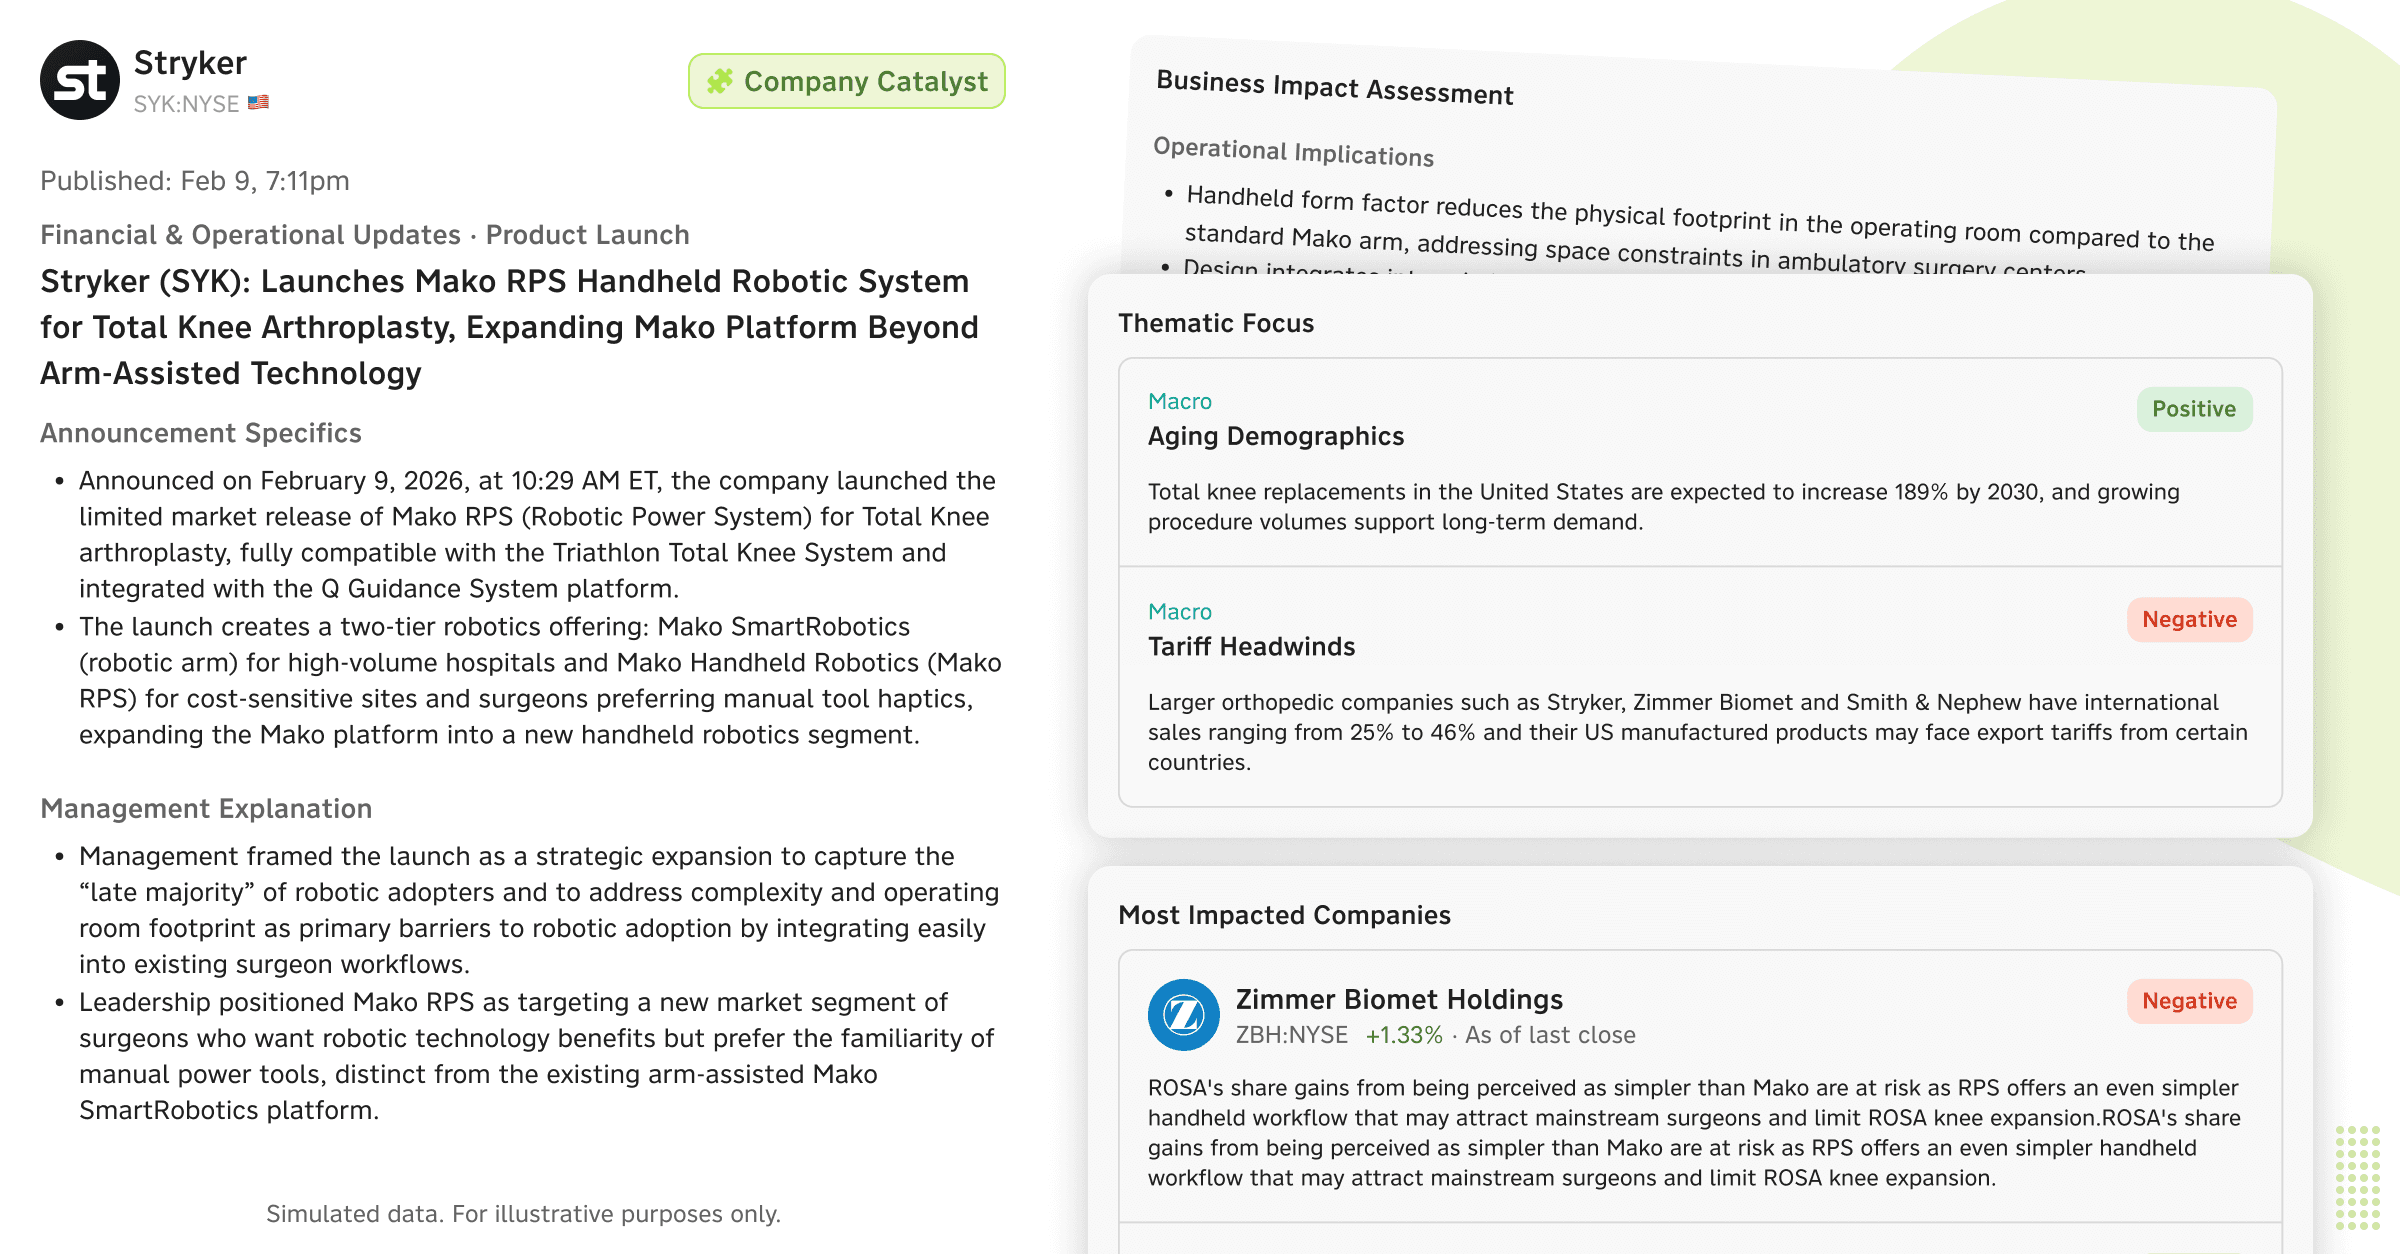Image resolution: width=2400 pixels, height=1254 pixels.
Task: Open Zimmer Biomet Holdings company name
Action: [x=1399, y=999]
